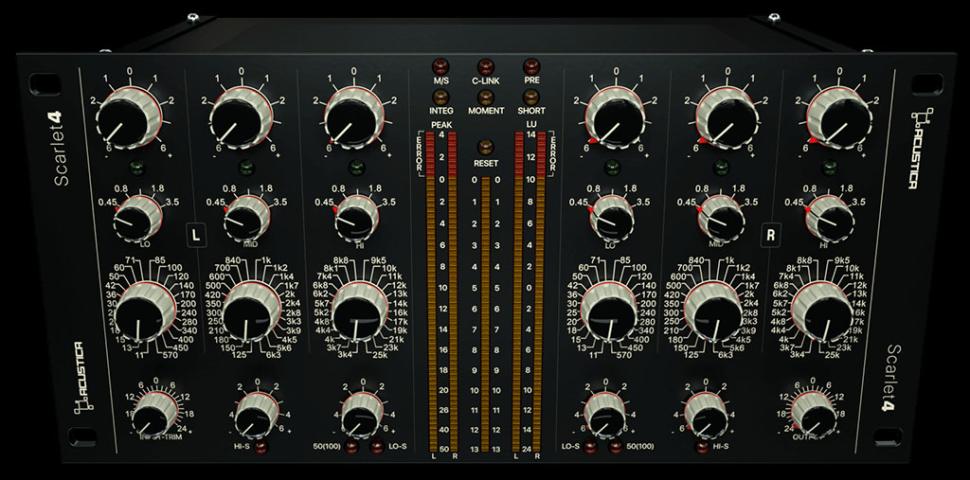Enable the C-LINK button
The height and width of the screenshot is (480, 970).
coord(486,66)
